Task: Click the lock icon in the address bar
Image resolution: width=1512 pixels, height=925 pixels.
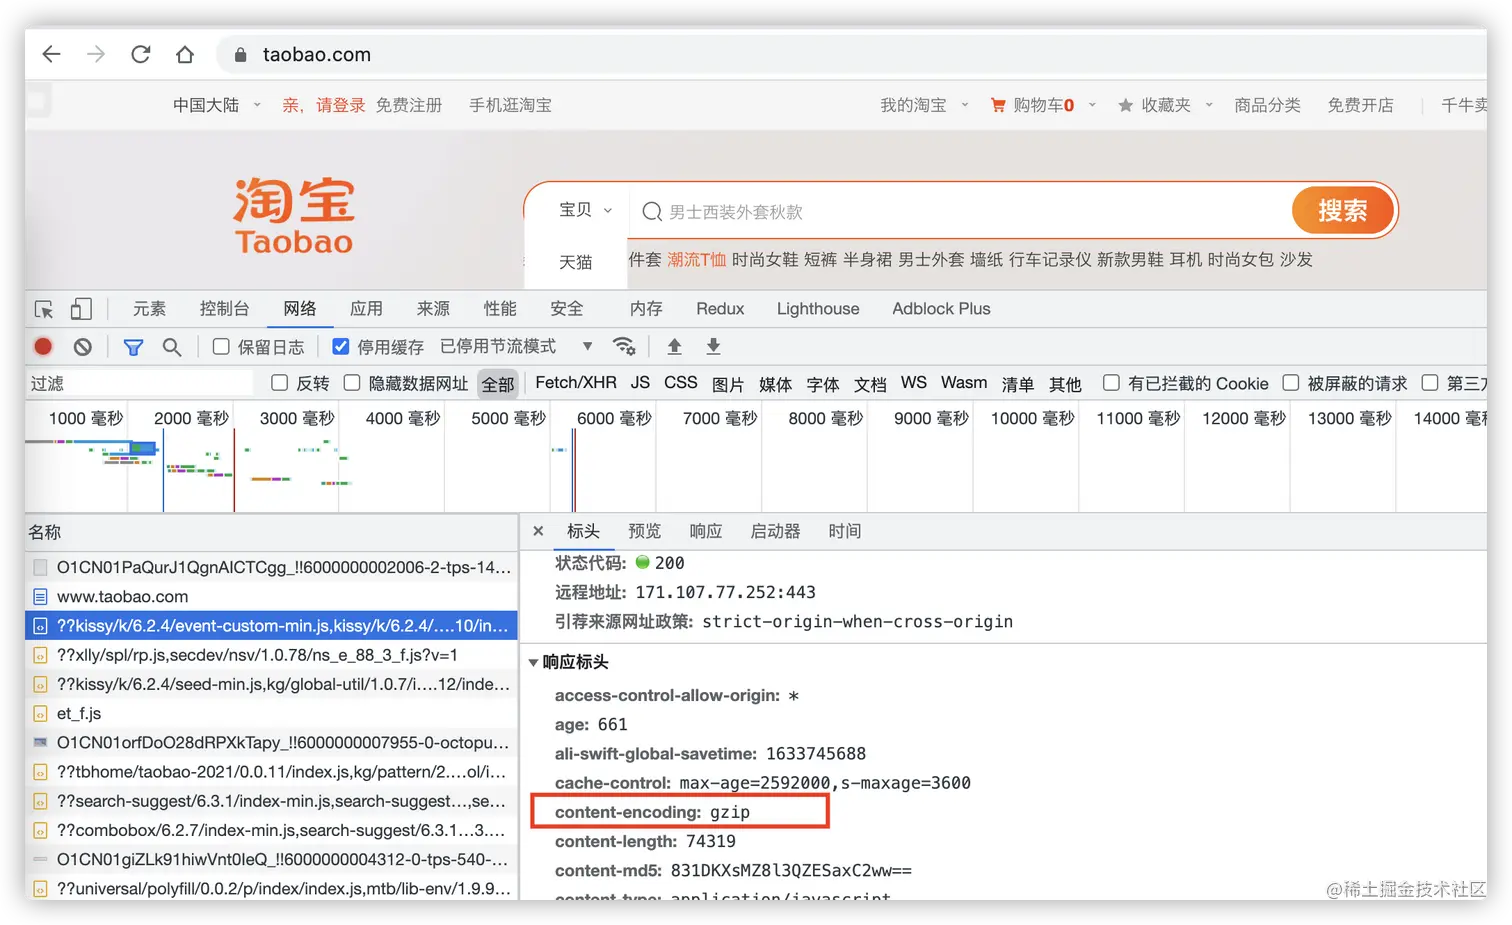Action: pos(240,55)
